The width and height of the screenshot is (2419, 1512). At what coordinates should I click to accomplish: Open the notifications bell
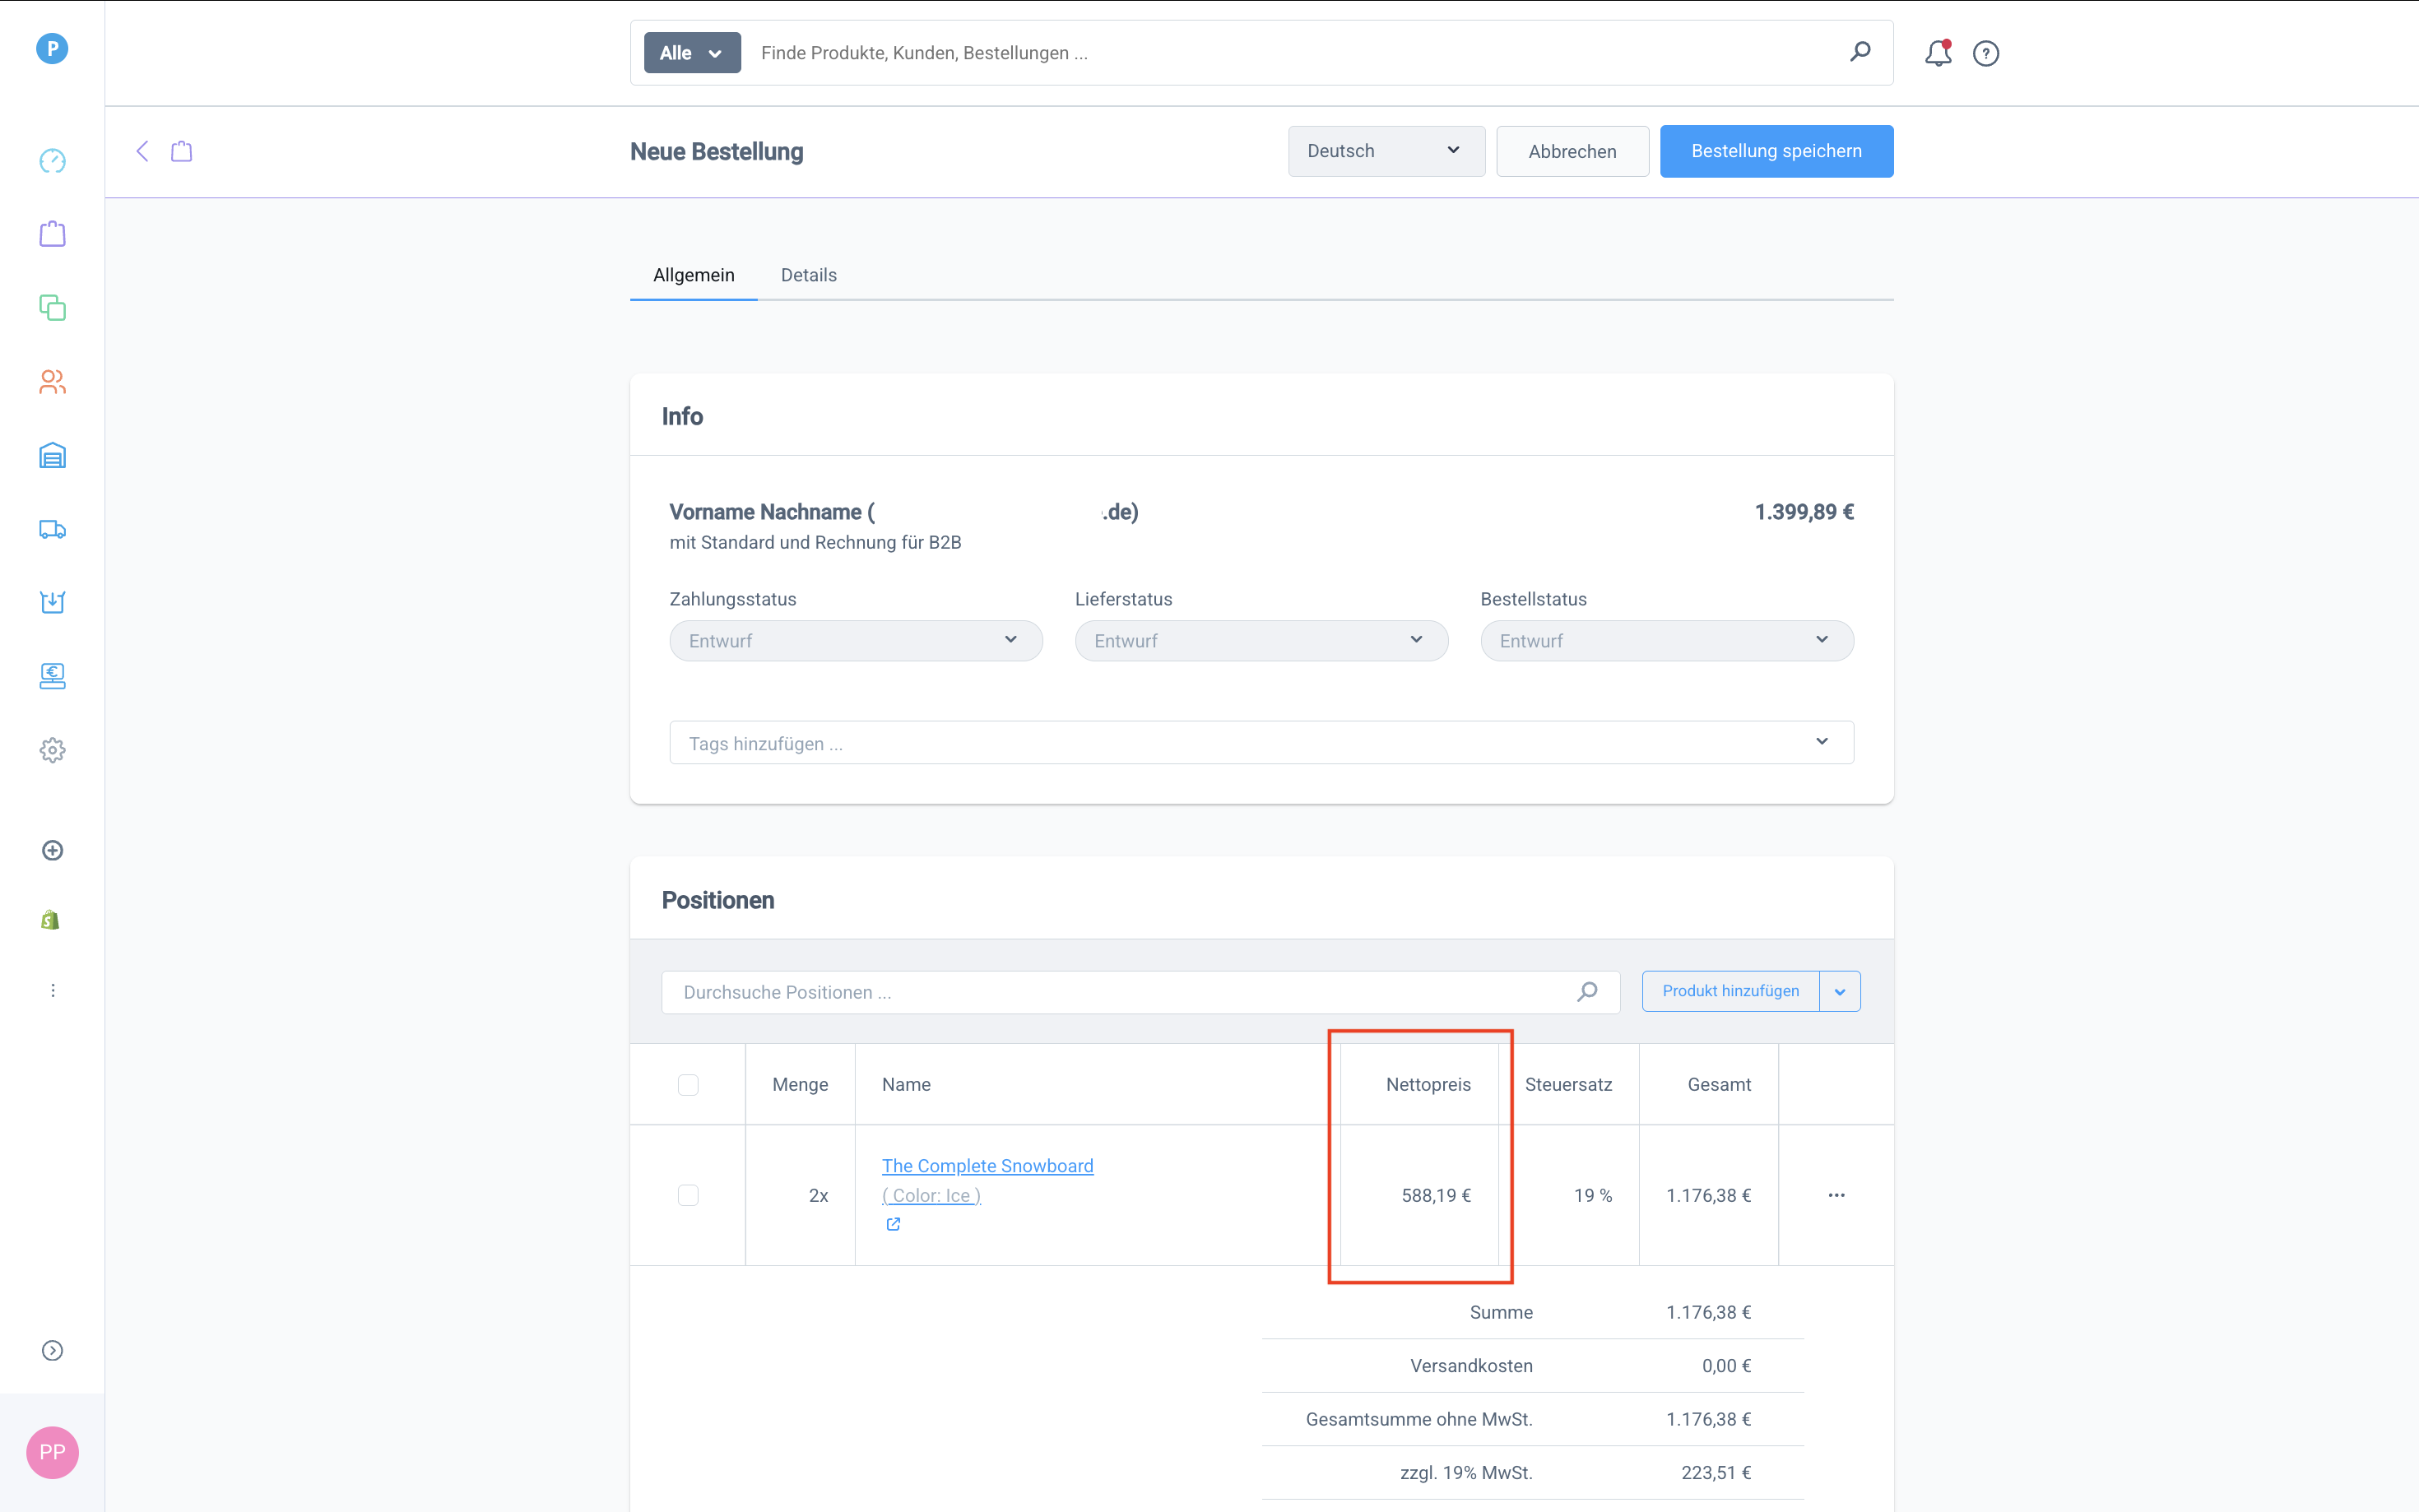pyautogui.click(x=1937, y=53)
